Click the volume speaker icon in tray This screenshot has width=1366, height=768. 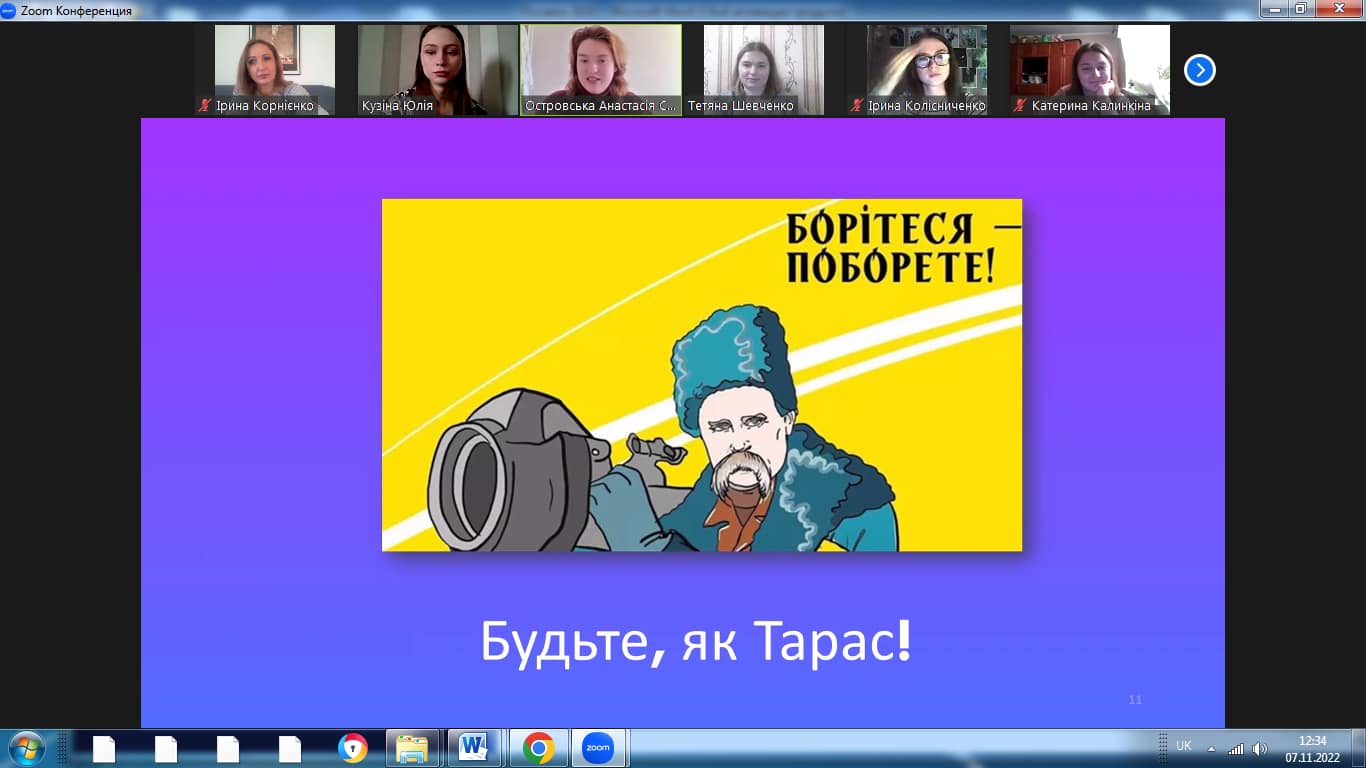(x=1260, y=748)
